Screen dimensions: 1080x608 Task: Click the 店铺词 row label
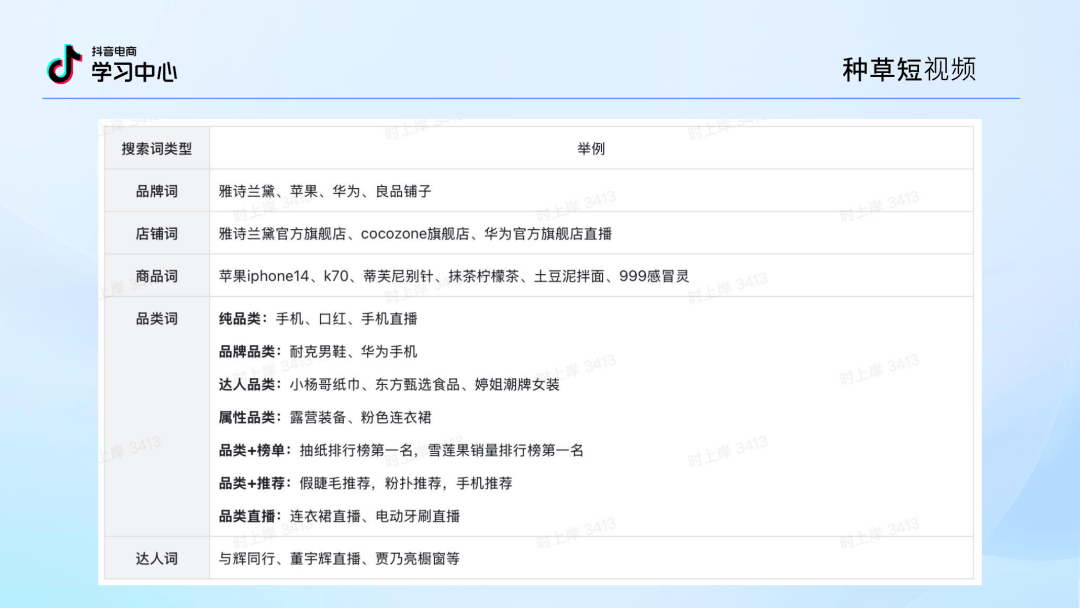[157, 234]
